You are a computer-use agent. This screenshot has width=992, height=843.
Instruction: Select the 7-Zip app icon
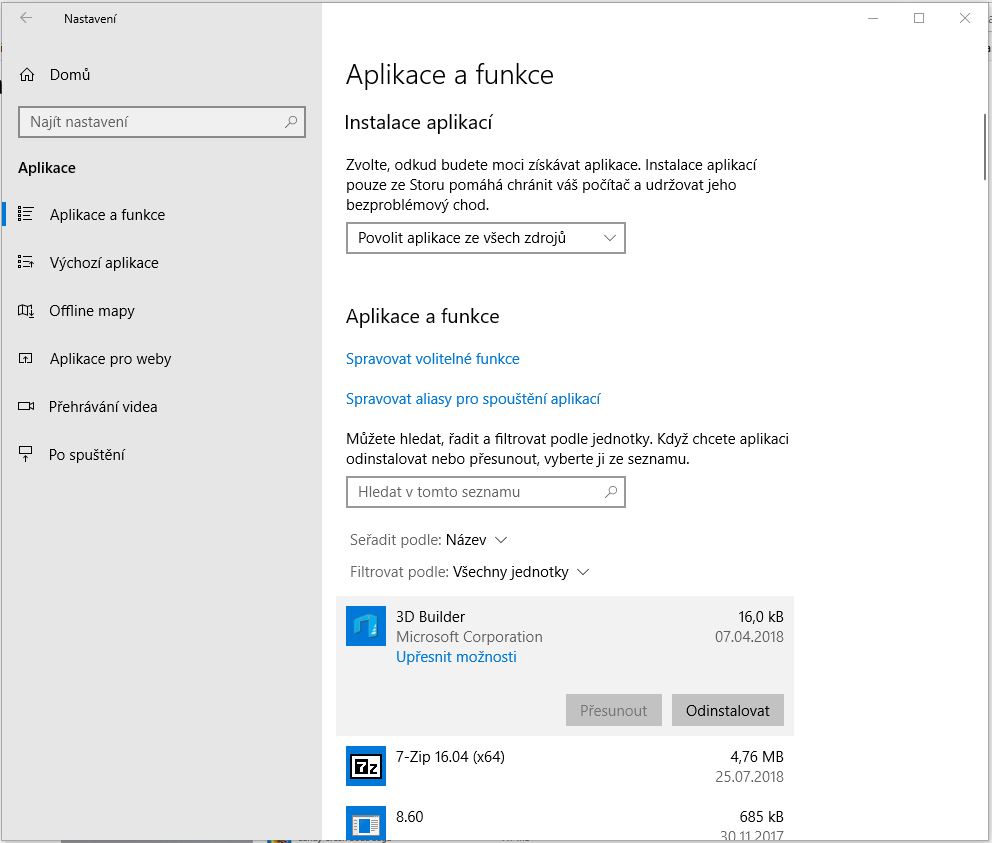click(366, 766)
